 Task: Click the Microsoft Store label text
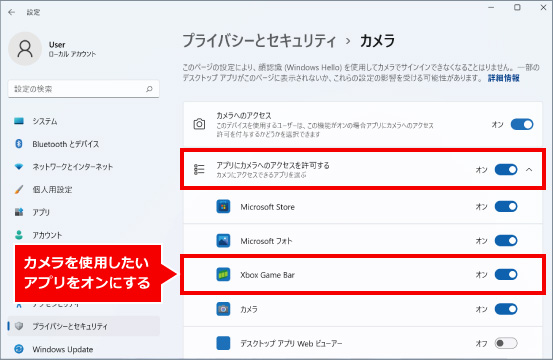pos(267,207)
